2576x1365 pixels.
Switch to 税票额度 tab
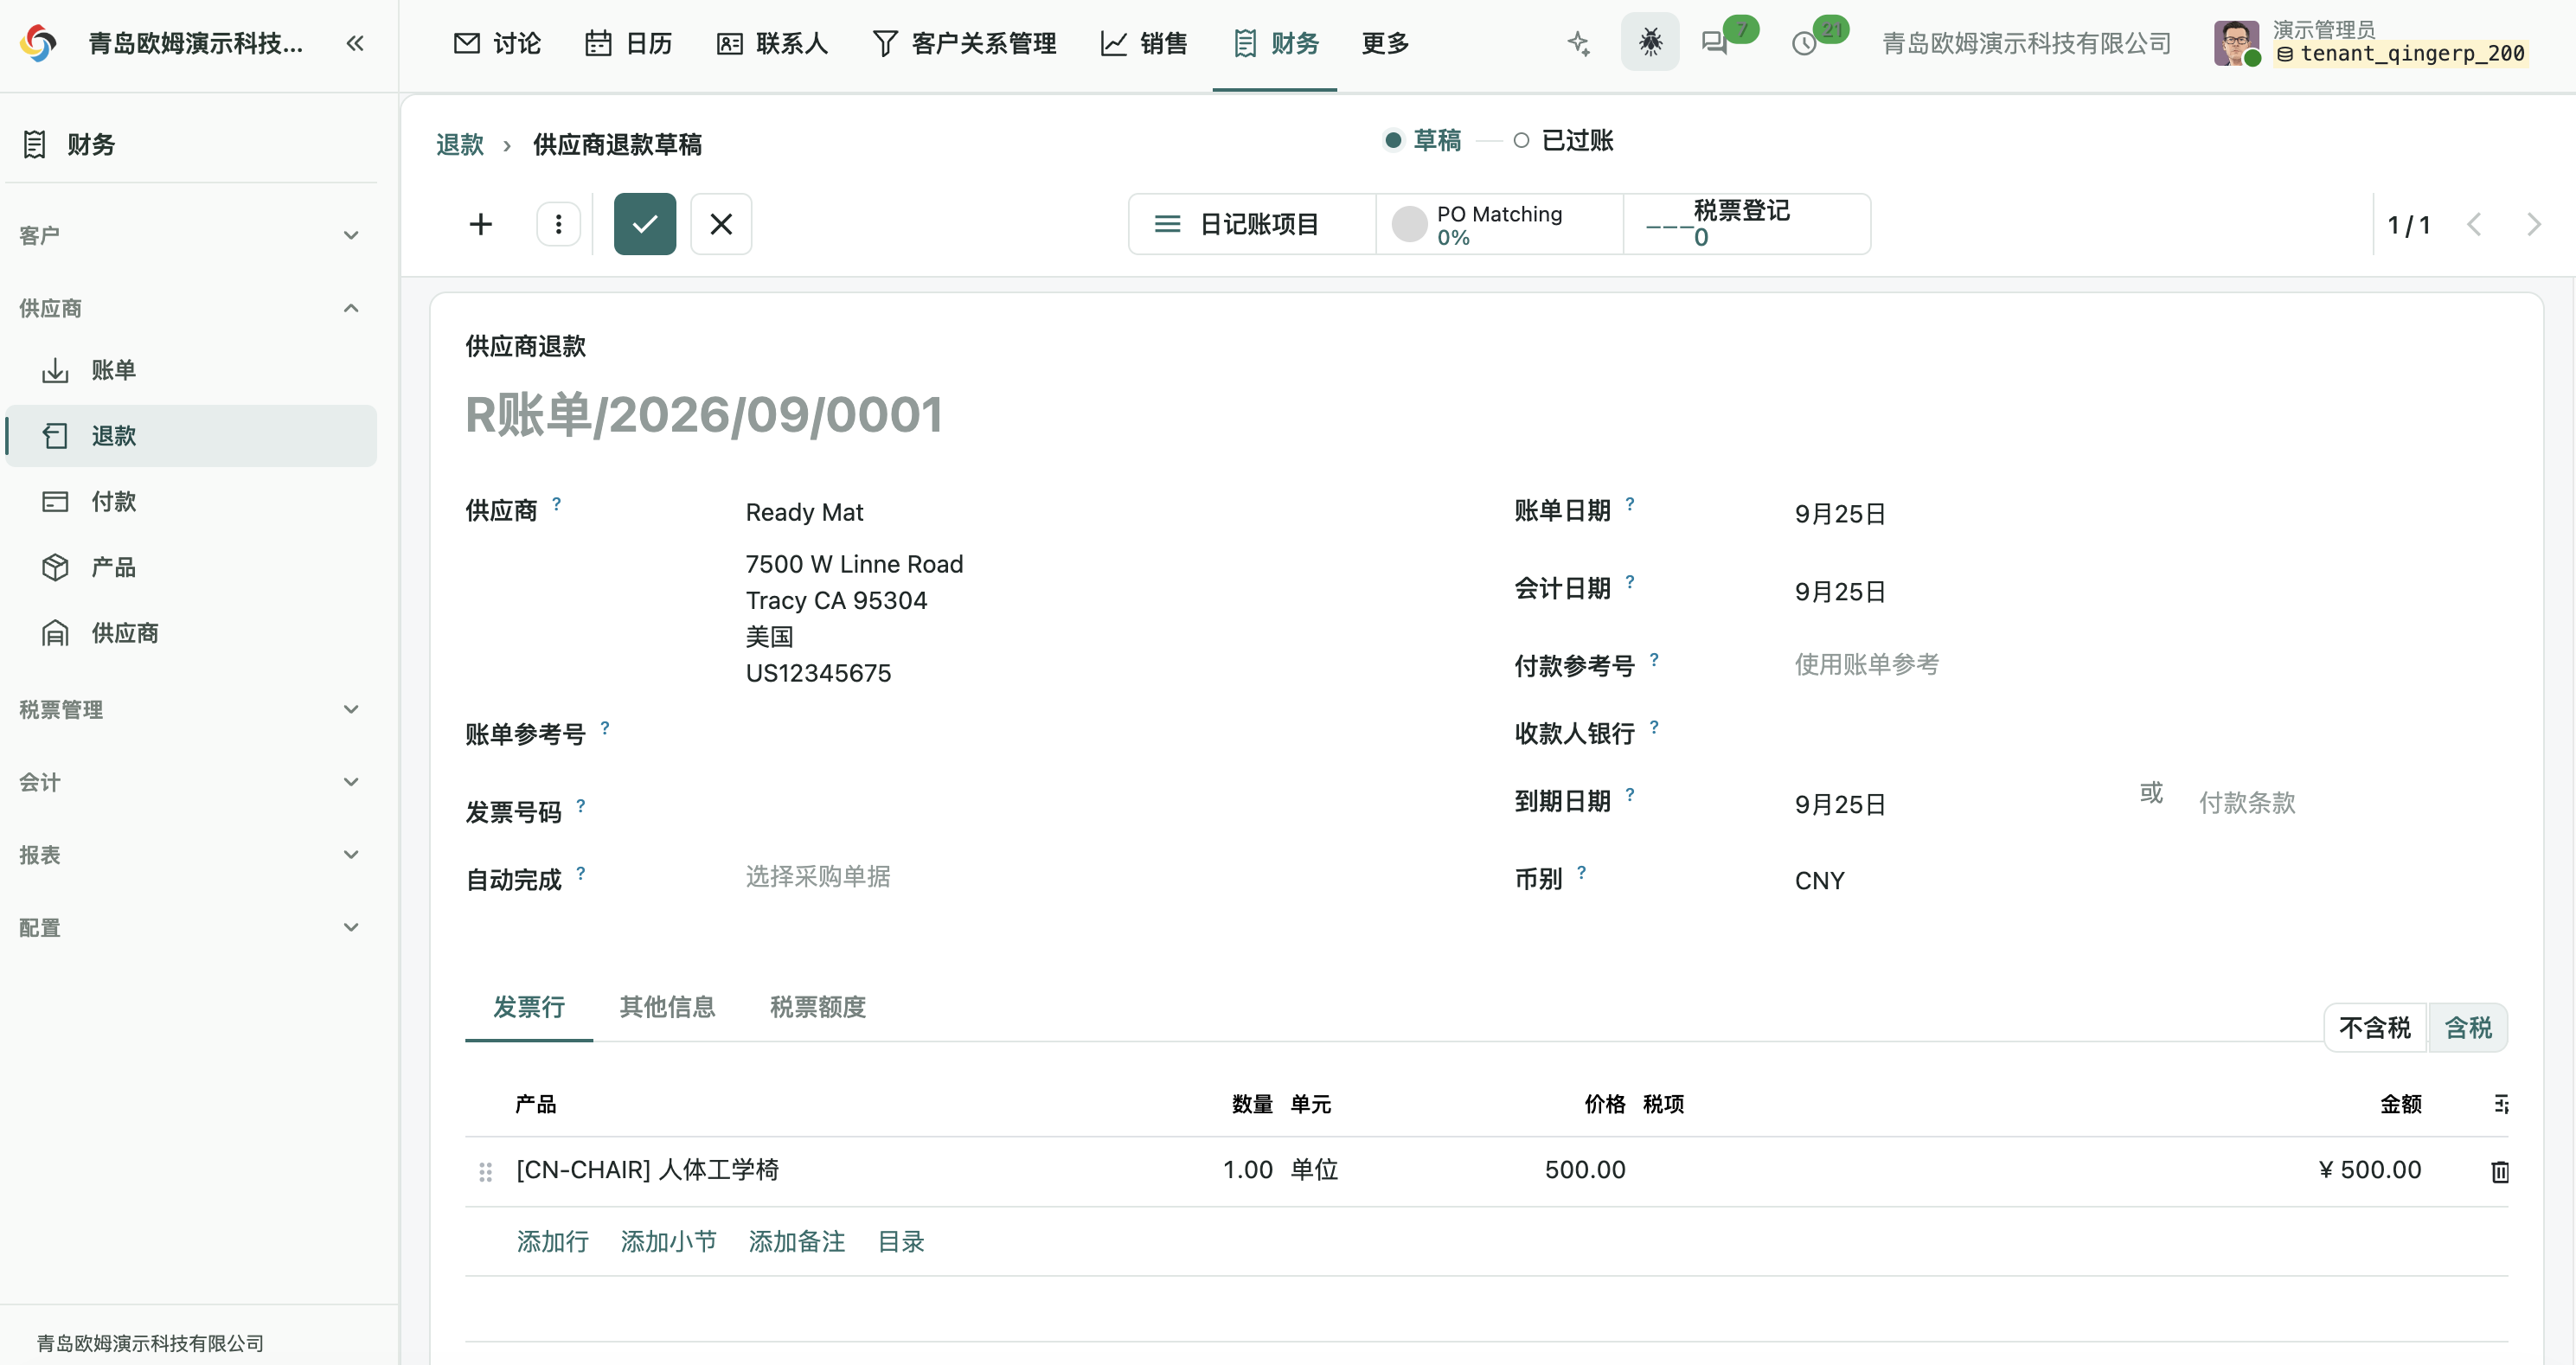tap(817, 1007)
